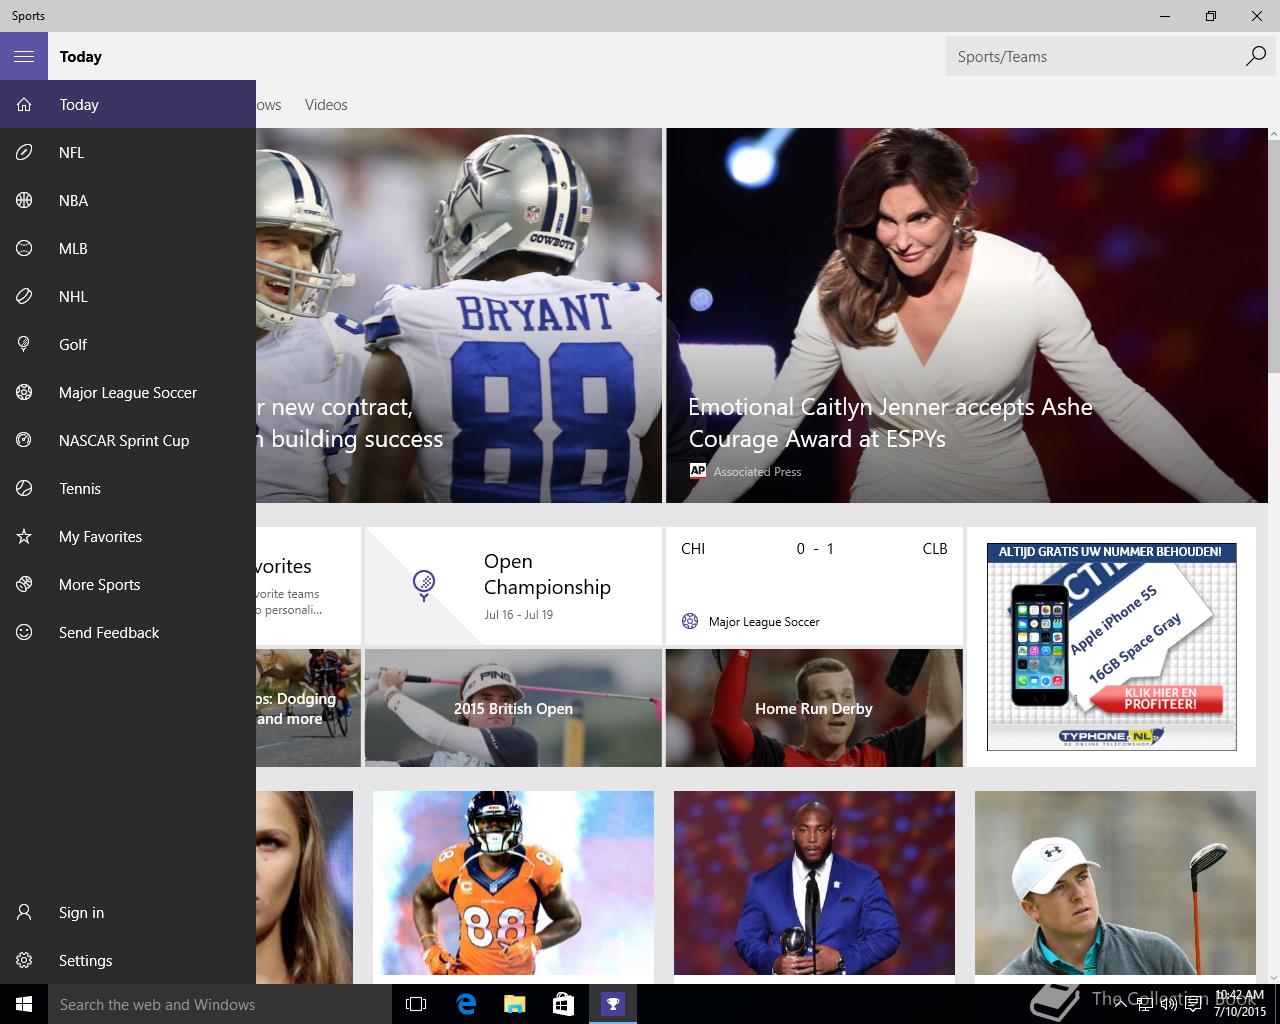This screenshot has width=1280, height=1024.
Task: Click the NFL football icon
Action: click(24, 152)
